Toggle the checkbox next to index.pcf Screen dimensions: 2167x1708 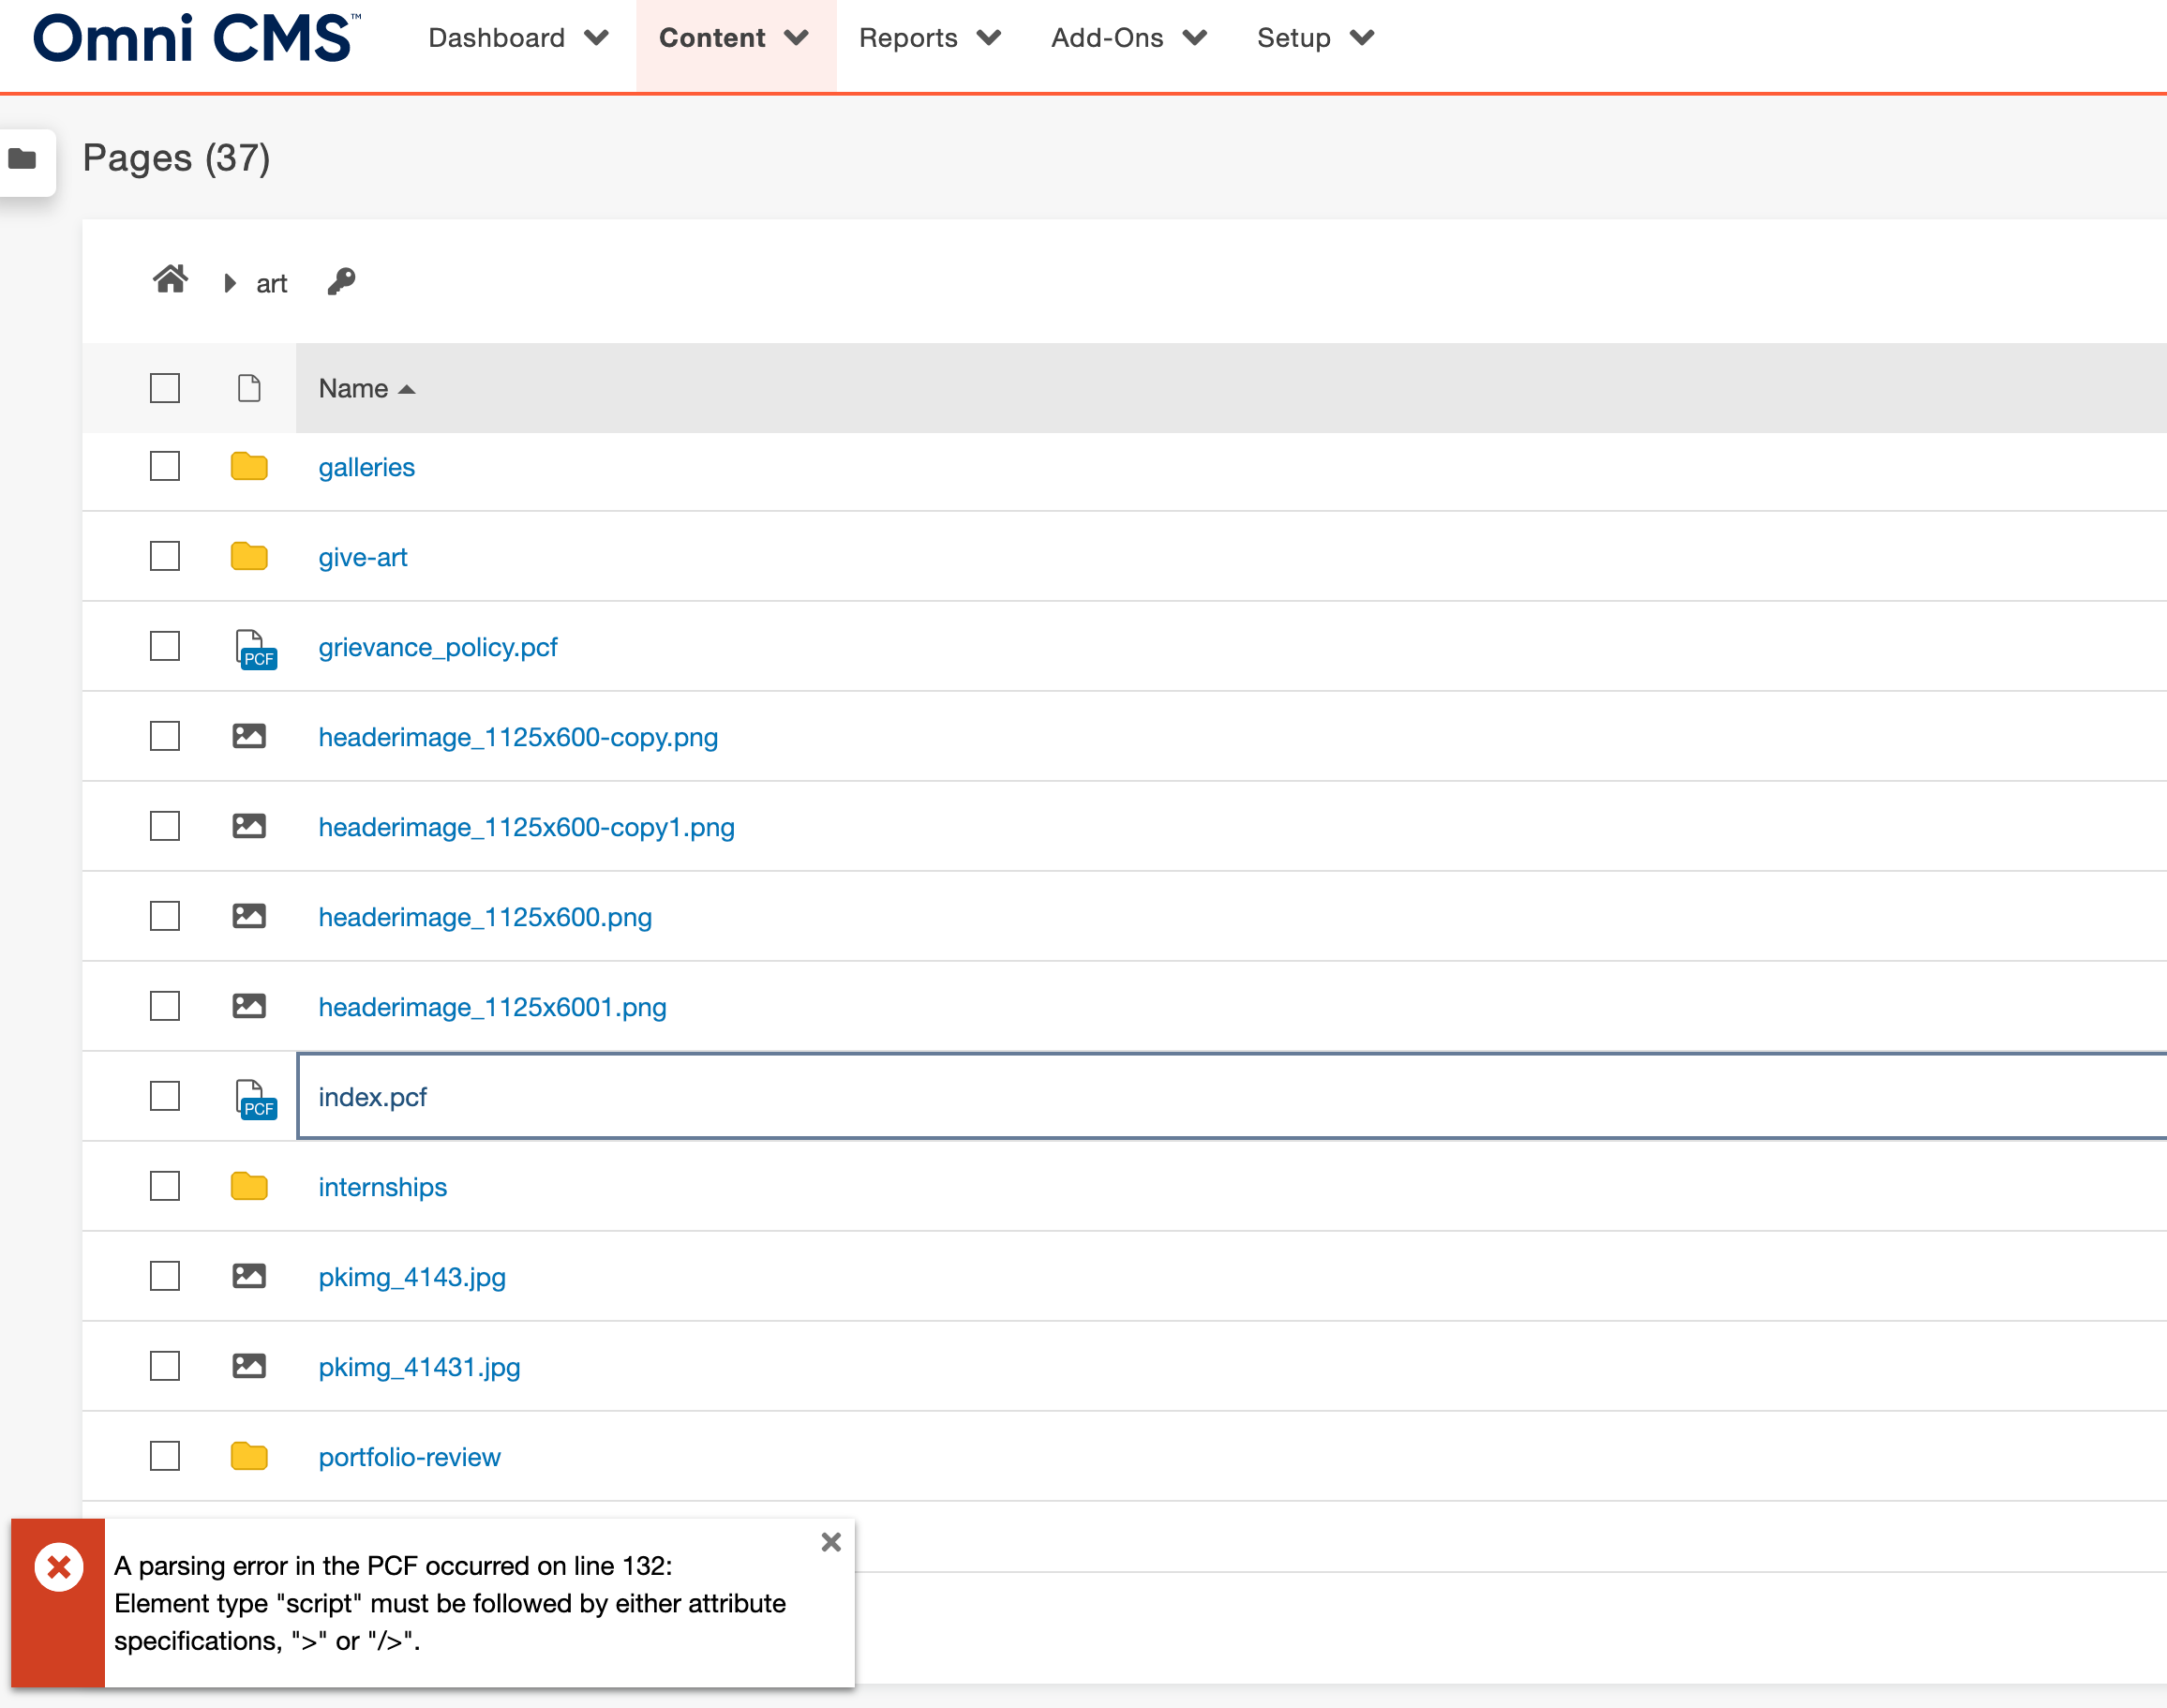pos(164,1096)
